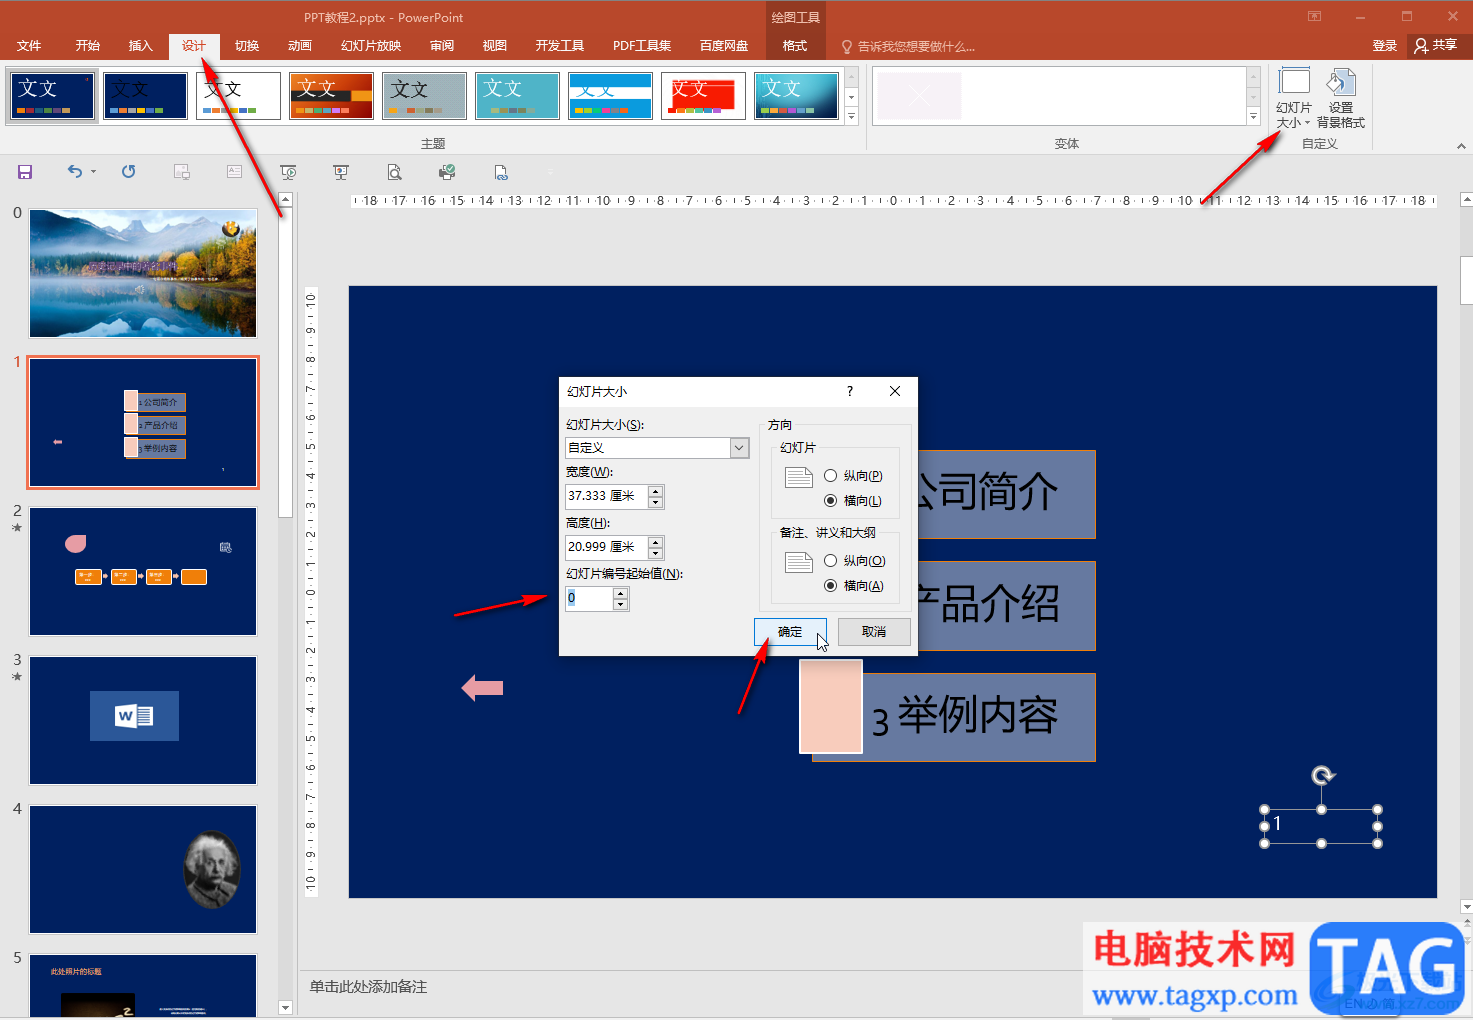This screenshot has height=1020, width=1473.
Task: Decrease slide width with down spinner
Action: (655, 502)
